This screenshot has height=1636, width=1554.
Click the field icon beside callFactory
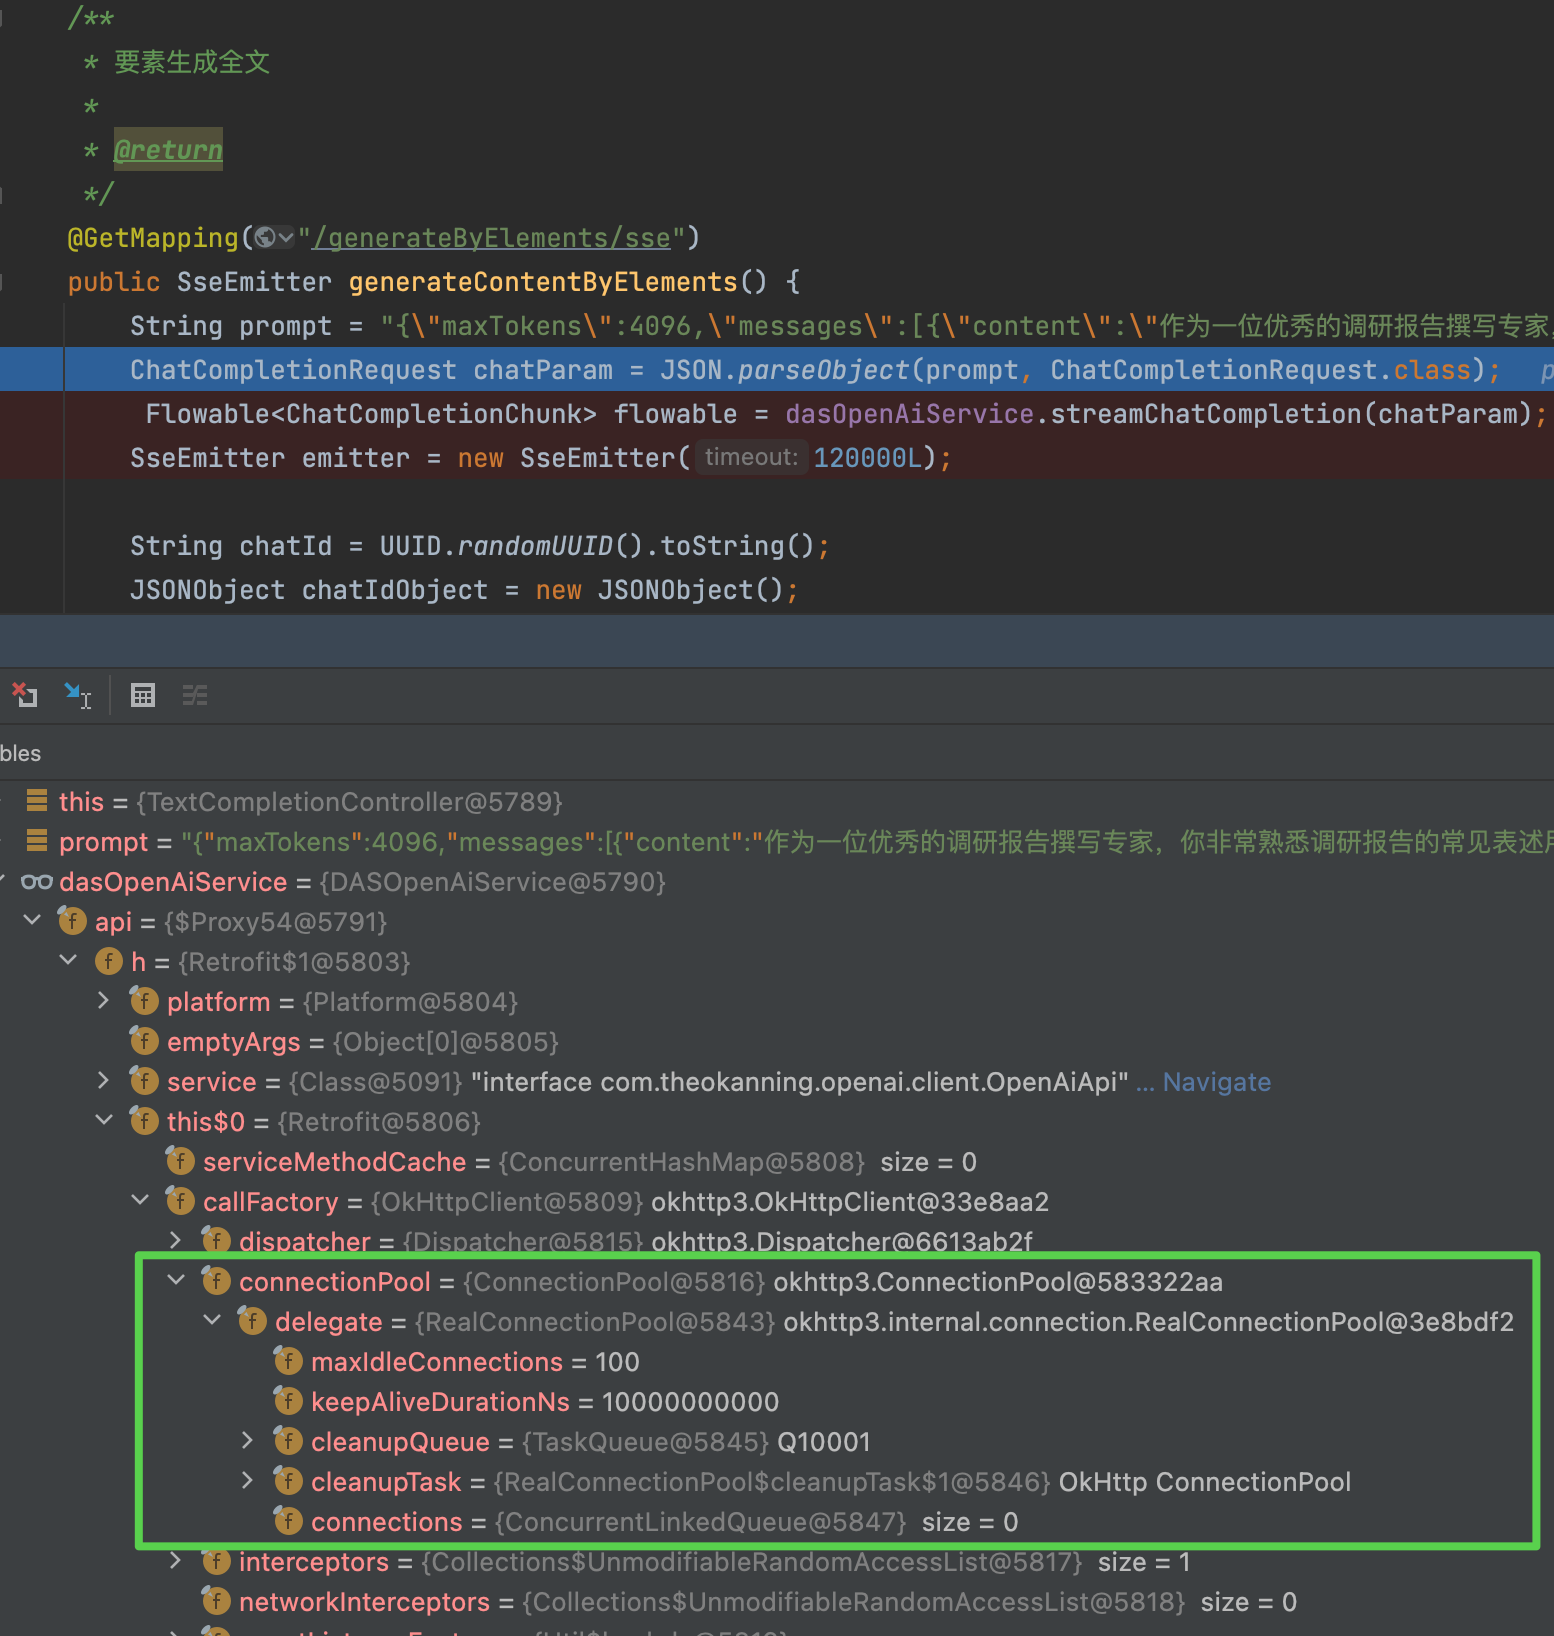[180, 1200]
